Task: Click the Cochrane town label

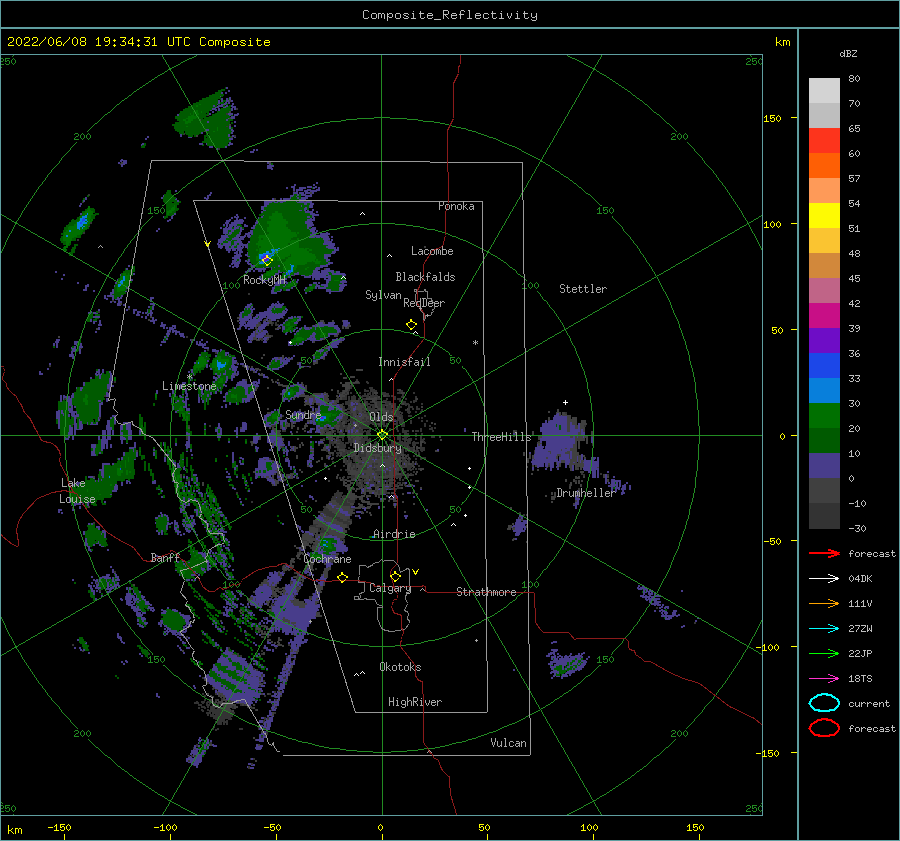Action: click(327, 559)
